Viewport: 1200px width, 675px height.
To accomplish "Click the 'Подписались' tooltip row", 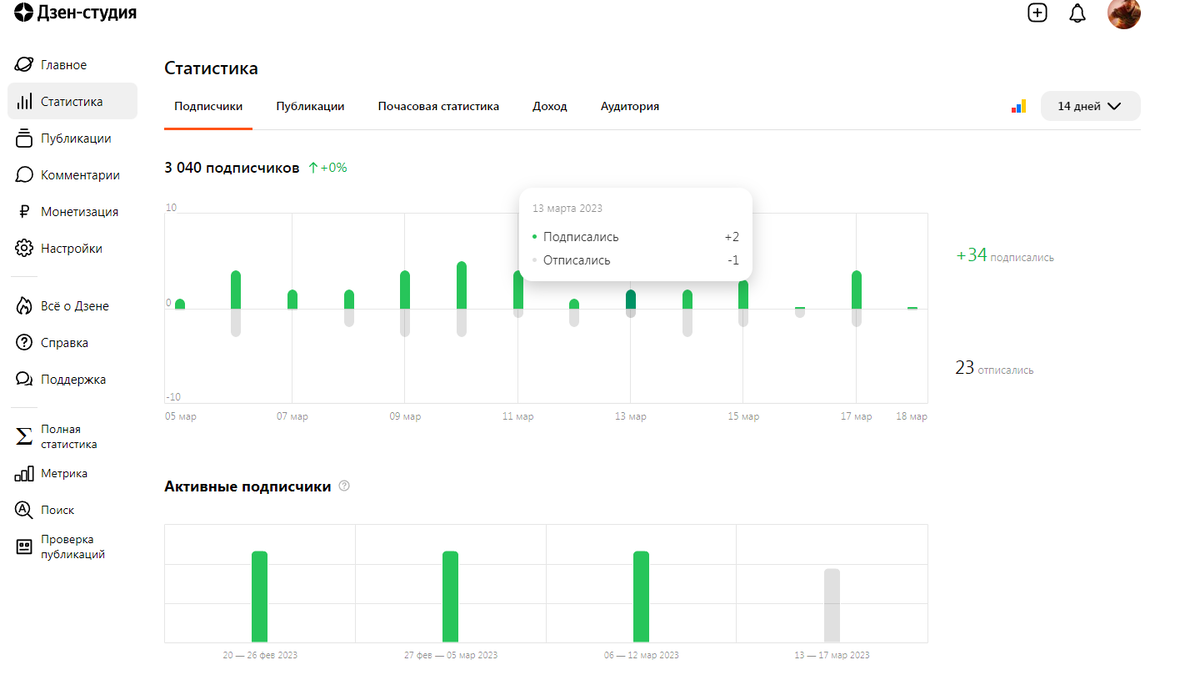I will point(635,237).
